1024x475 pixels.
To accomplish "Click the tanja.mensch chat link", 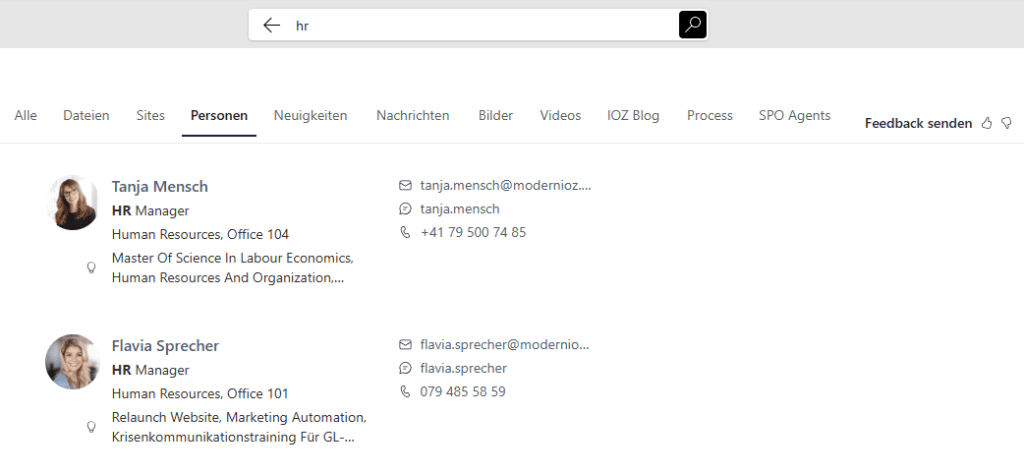I will tap(460, 209).
